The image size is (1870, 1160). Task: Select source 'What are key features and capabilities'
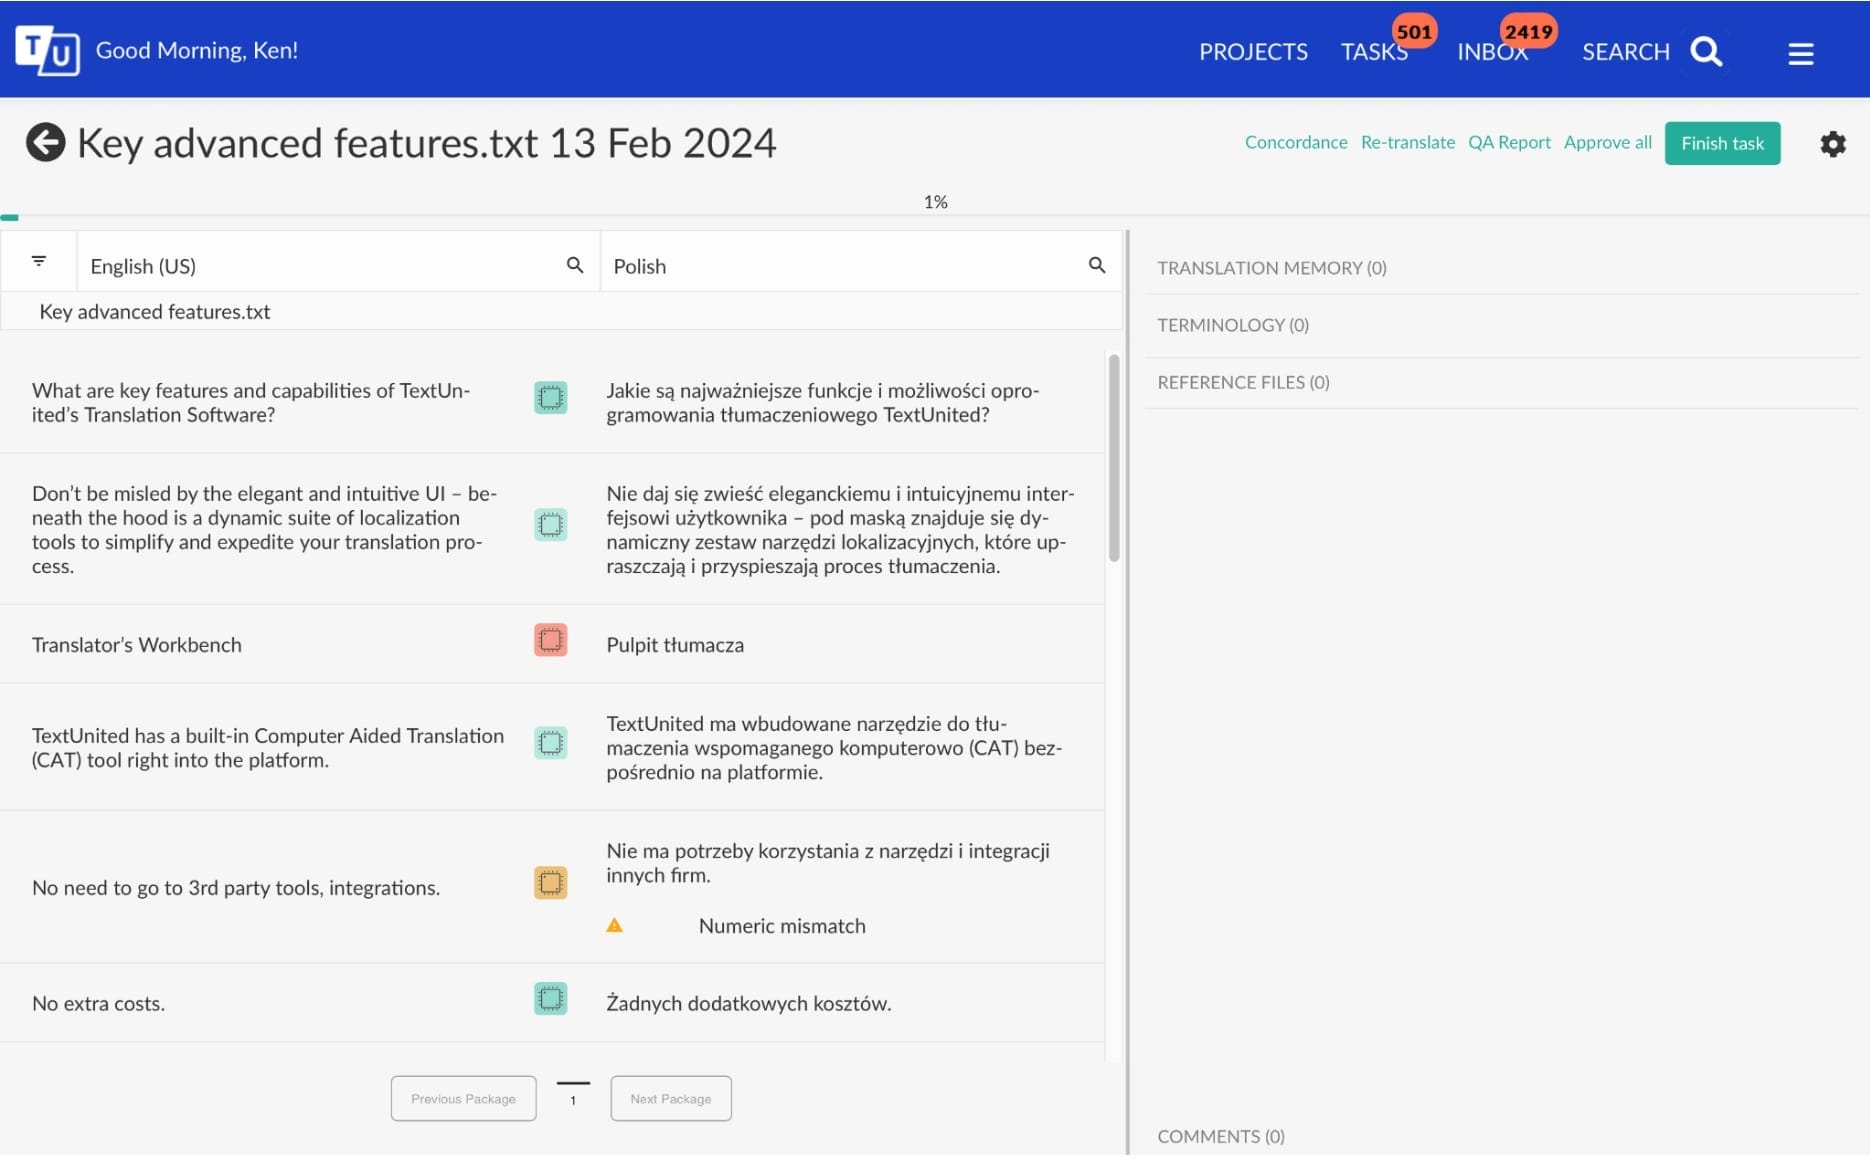coord(251,402)
